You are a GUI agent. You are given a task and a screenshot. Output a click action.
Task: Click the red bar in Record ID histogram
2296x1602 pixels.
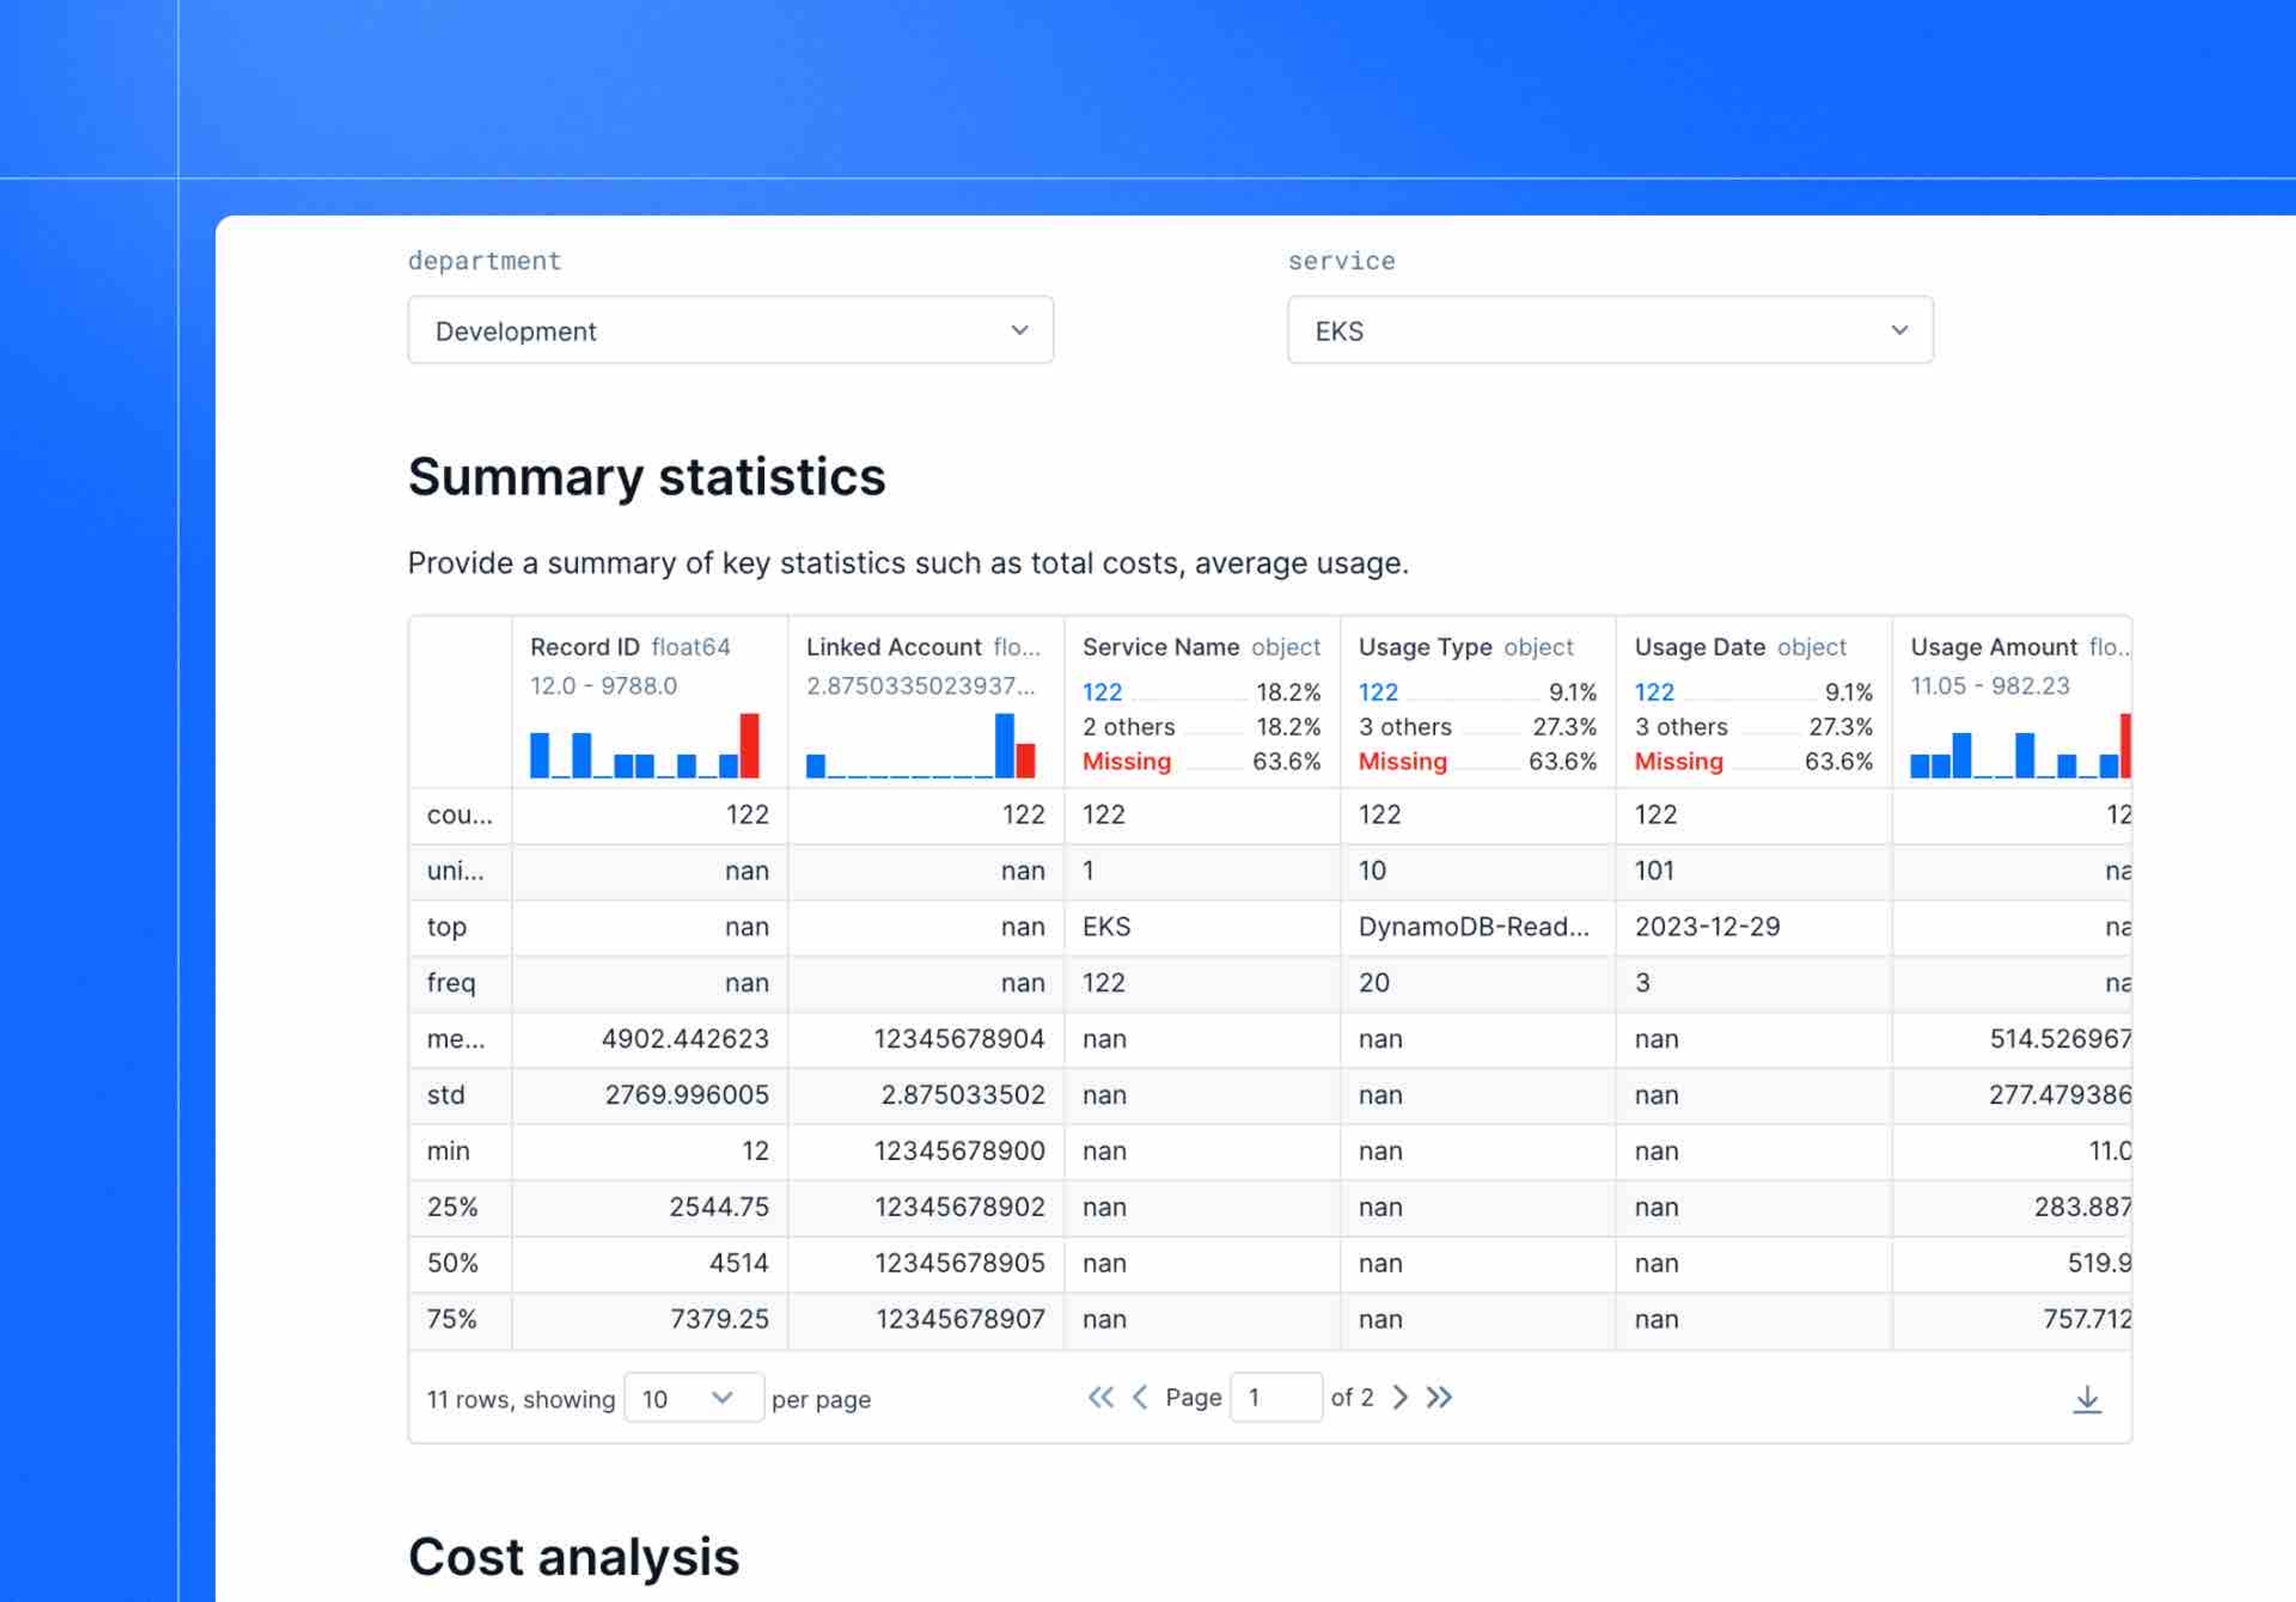pos(749,746)
